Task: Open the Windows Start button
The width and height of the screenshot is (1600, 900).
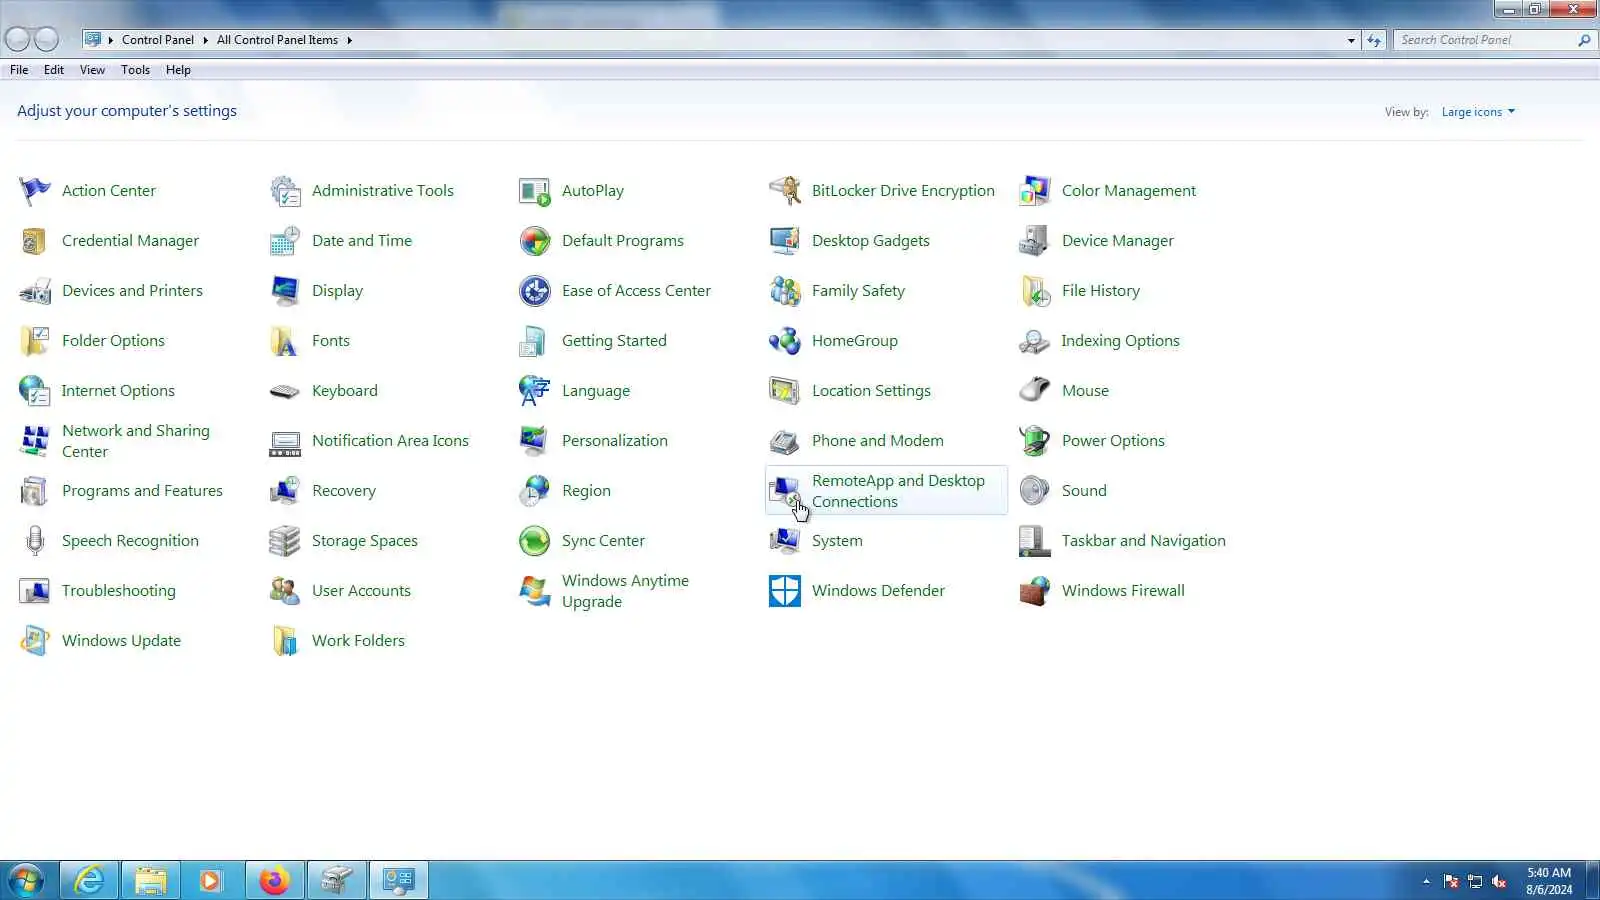Action: [x=27, y=880]
